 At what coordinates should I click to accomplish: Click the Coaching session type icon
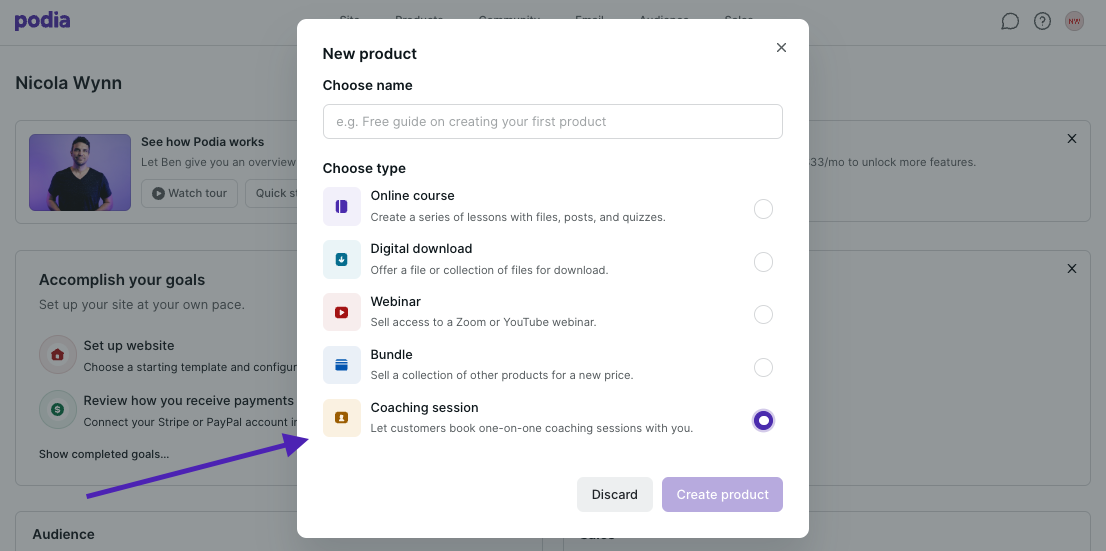[x=341, y=418]
